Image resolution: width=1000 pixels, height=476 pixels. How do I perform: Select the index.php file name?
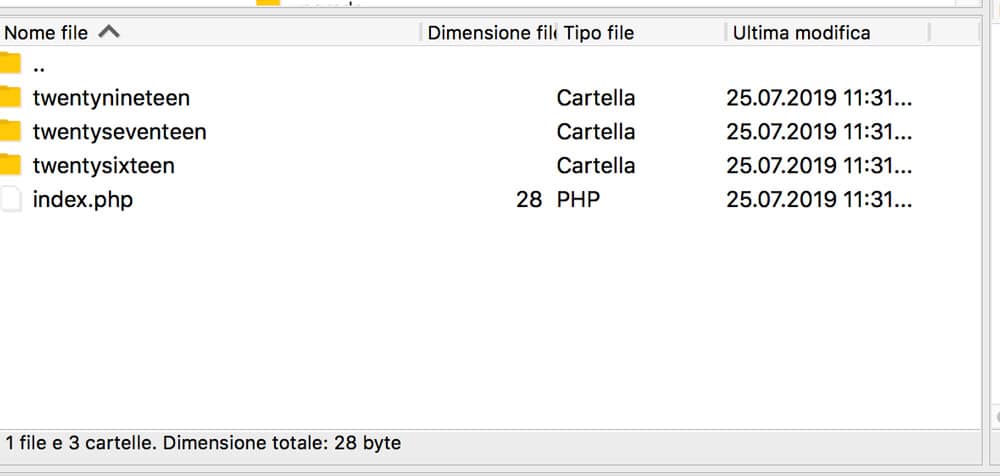(83, 200)
